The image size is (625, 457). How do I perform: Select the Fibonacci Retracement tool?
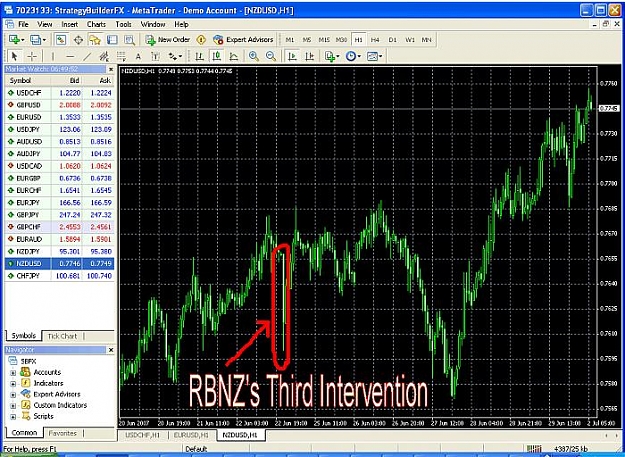click(121, 56)
